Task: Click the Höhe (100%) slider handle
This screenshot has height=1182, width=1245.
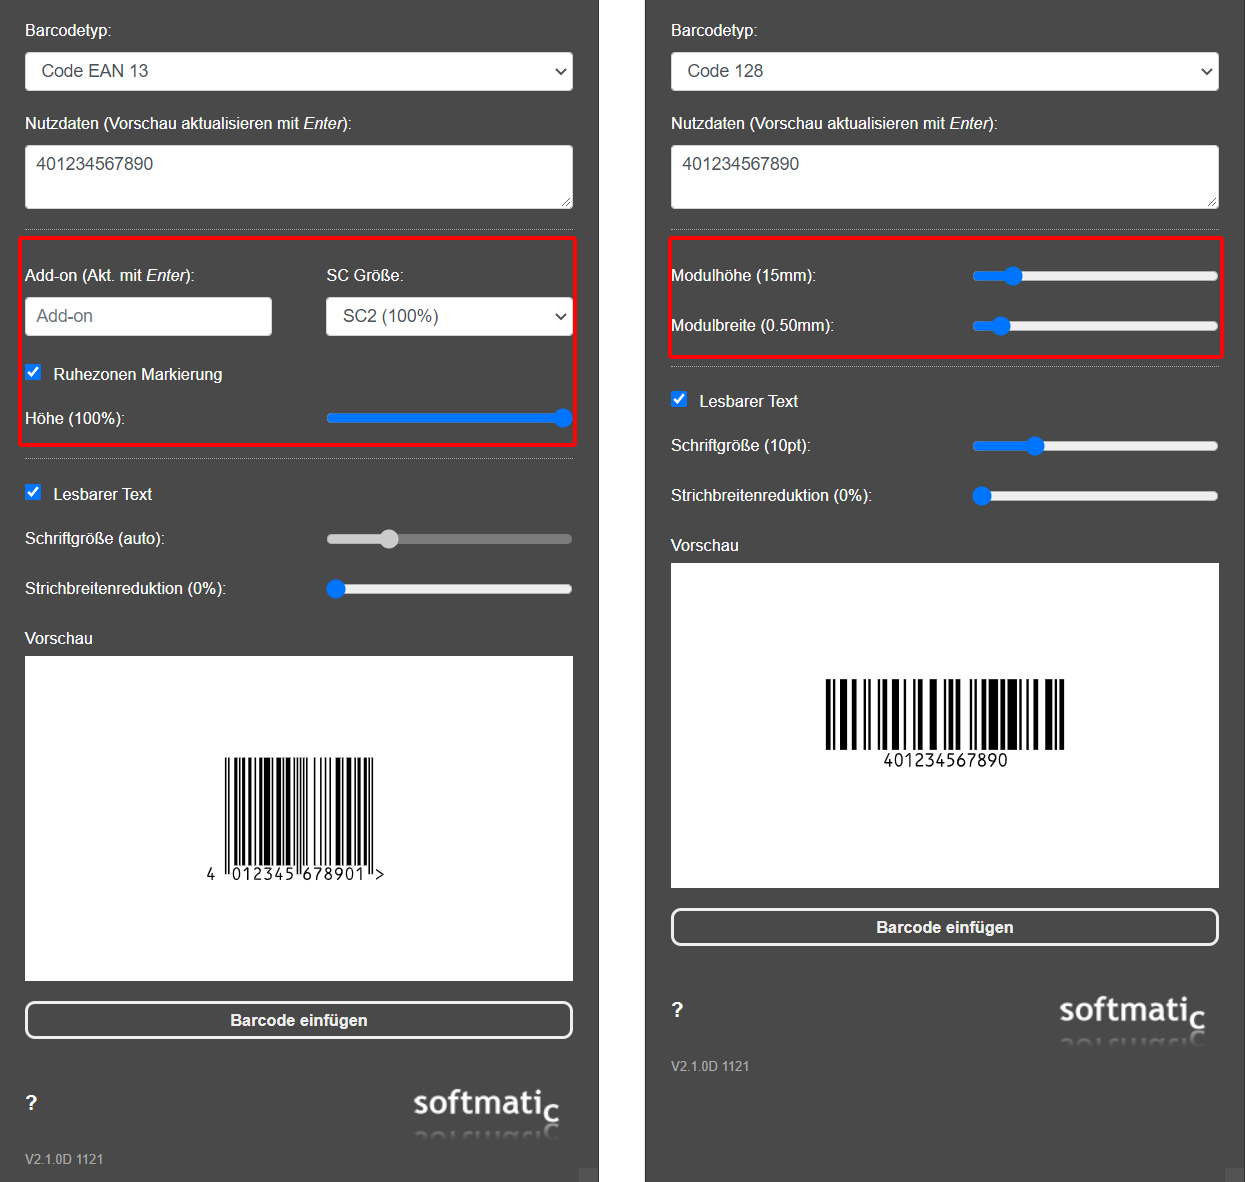Action: click(x=563, y=418)
